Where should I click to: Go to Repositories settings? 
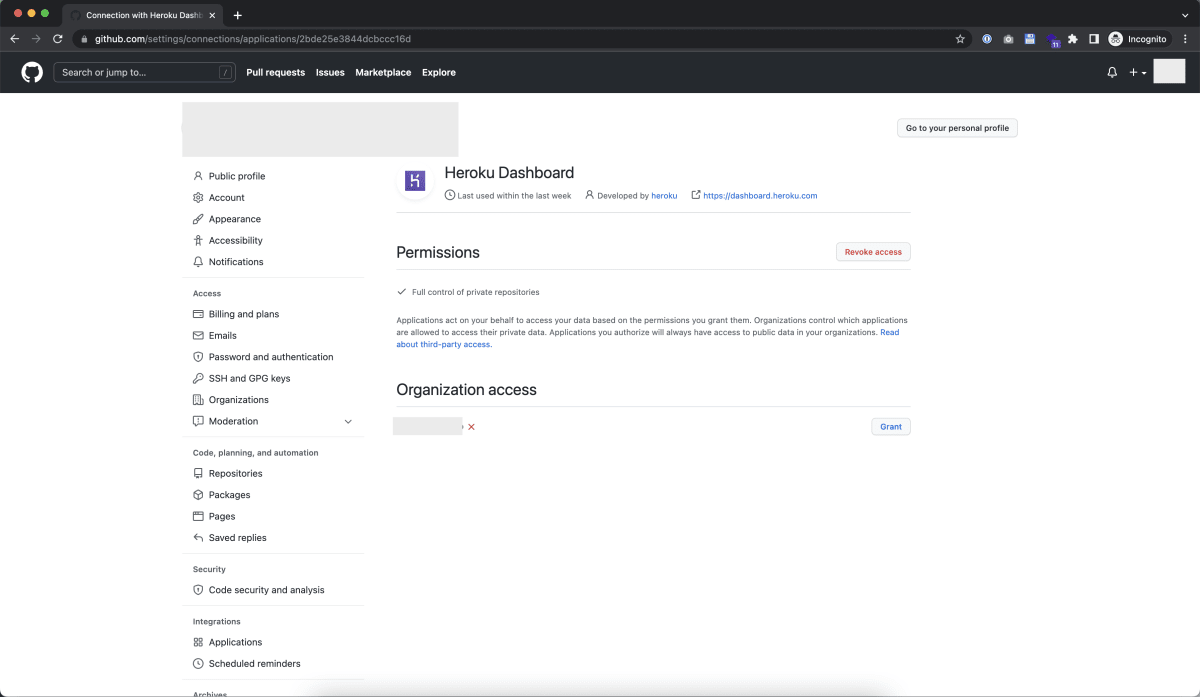236,474
